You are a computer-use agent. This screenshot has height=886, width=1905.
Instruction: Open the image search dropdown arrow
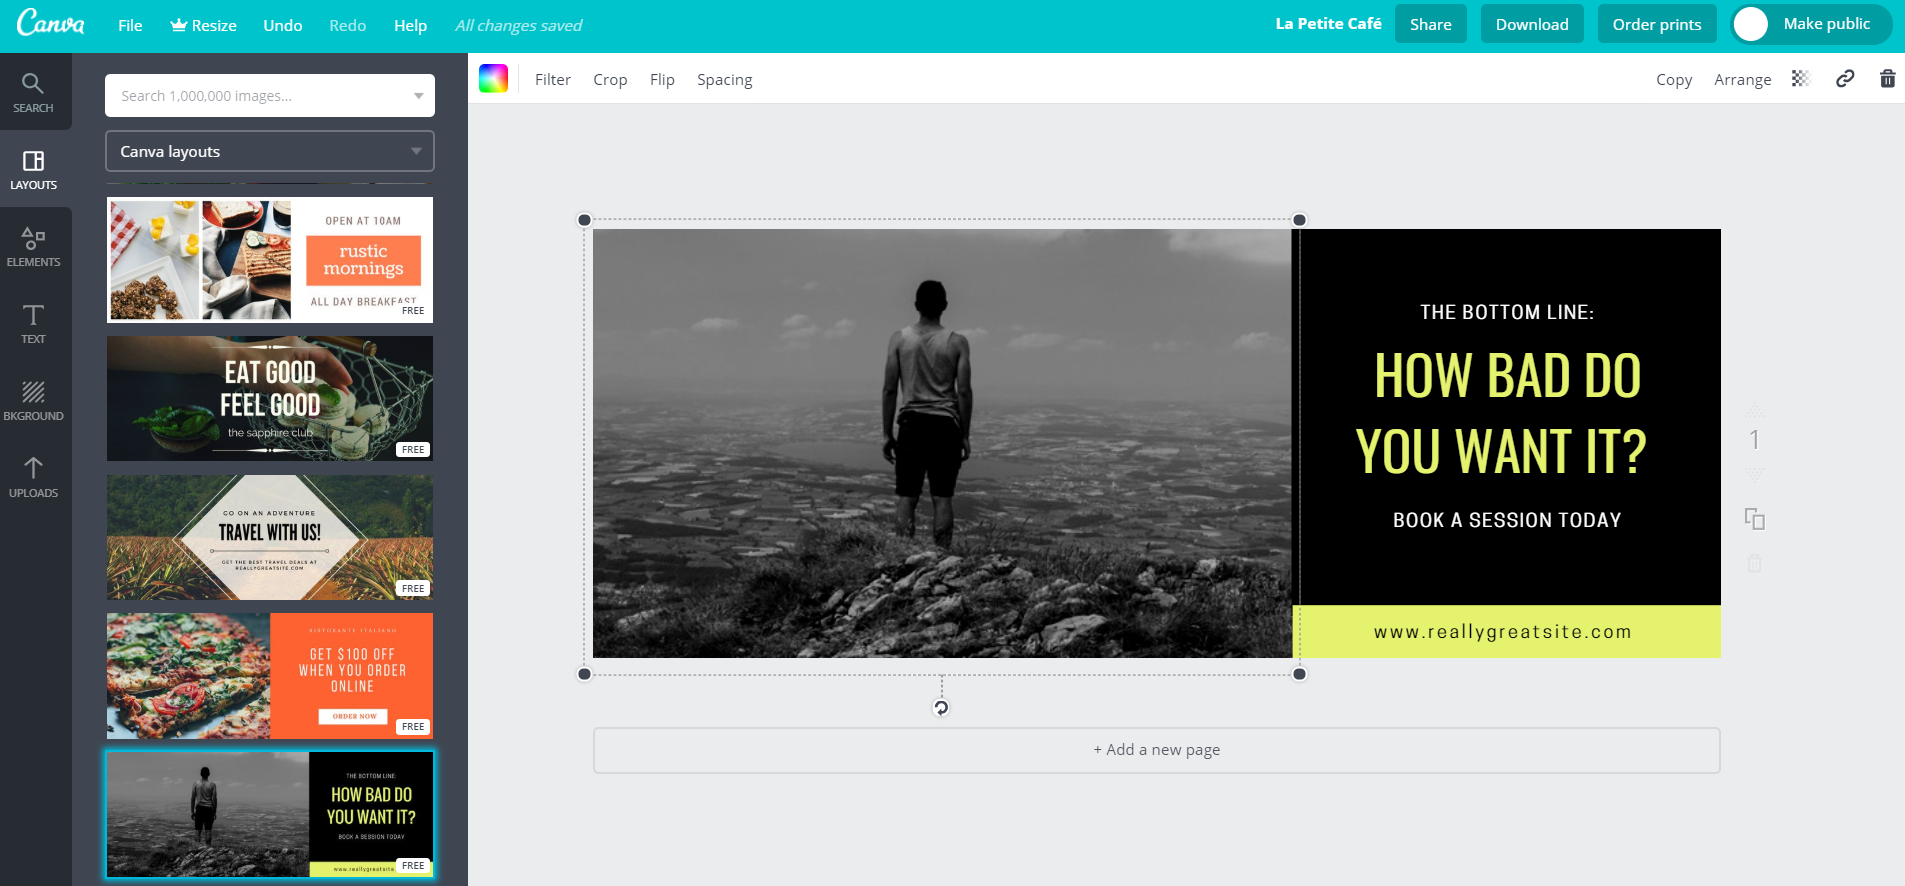[418, 96]
